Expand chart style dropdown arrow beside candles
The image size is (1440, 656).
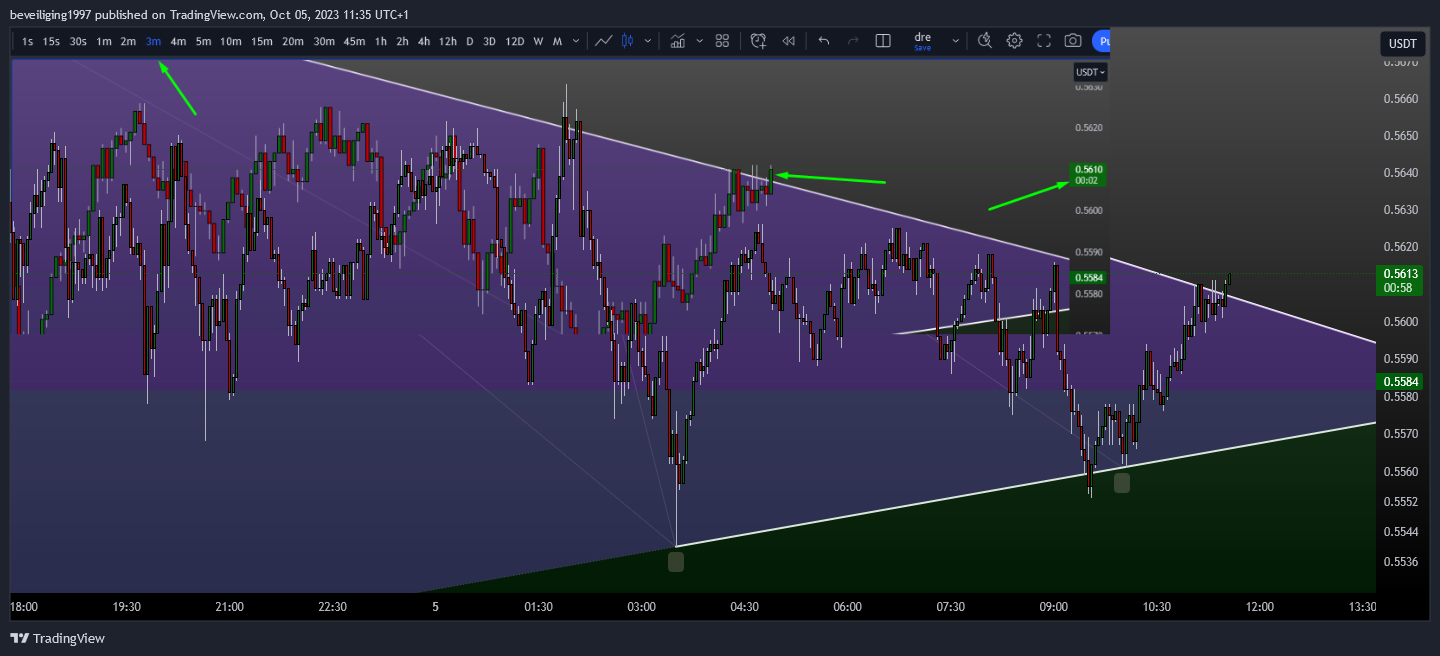(648, 41)
